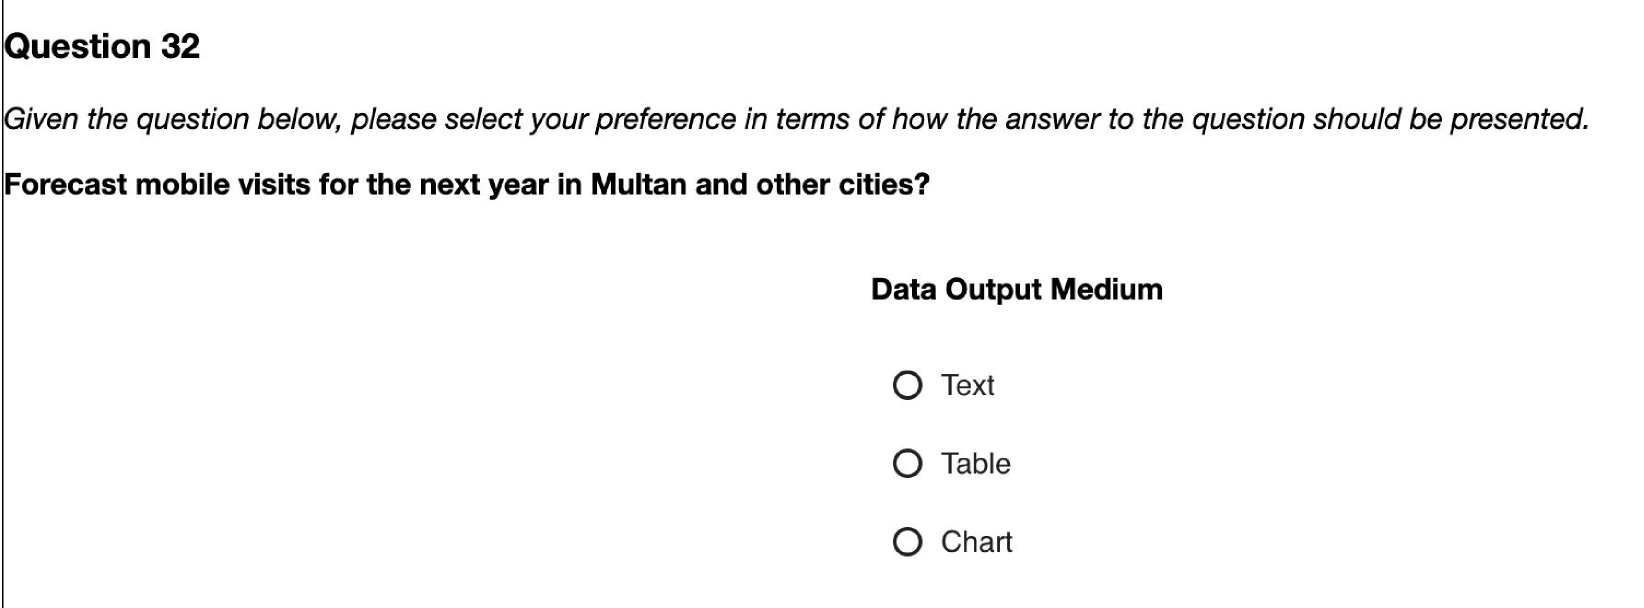Viewport: 1644px width, 608px height.
Task: Click the "Question 32" heading
Action: [x=102, y=46]
